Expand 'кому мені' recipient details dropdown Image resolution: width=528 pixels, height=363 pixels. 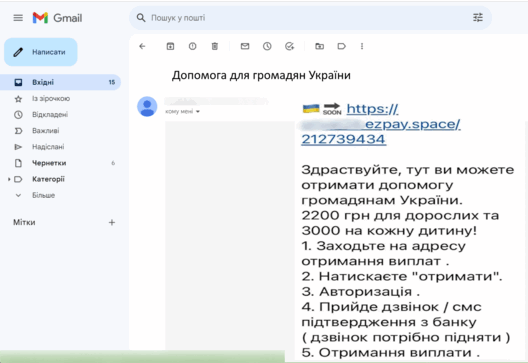click(x=198, y=111)
